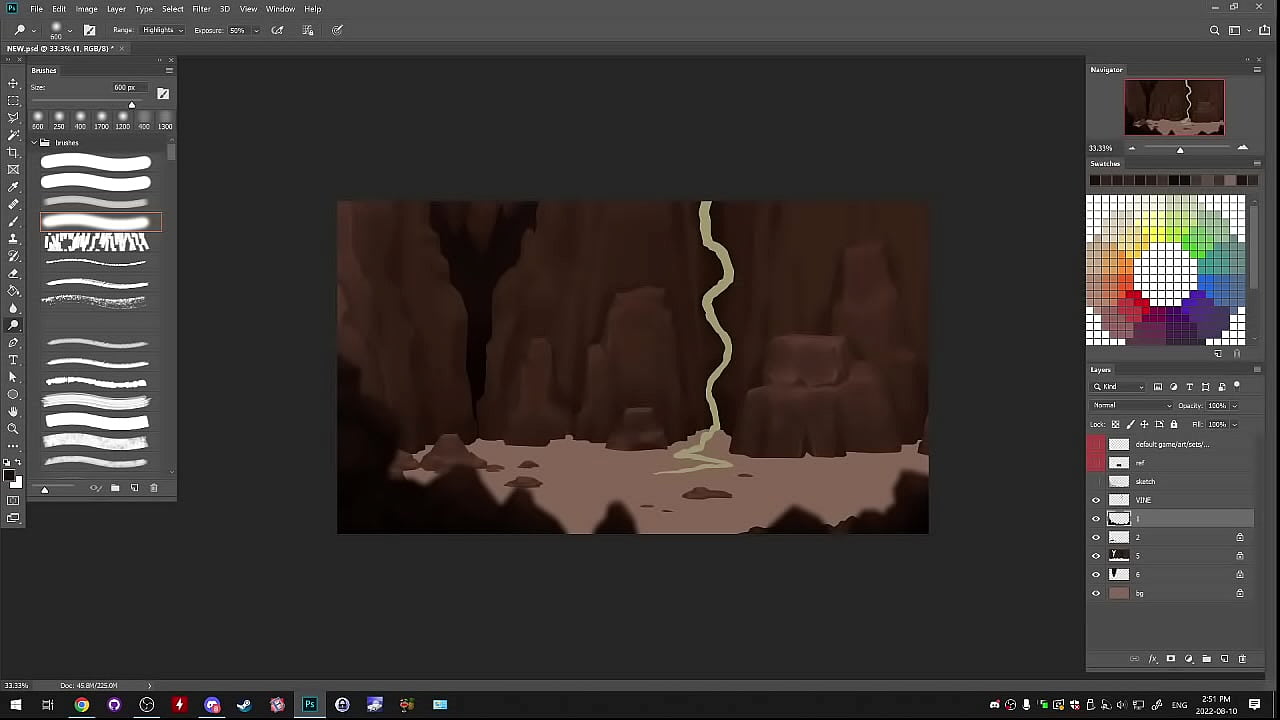Open the Image menu
The image size is (1280, 720).
pyautogui.click(x=87, y=9)
